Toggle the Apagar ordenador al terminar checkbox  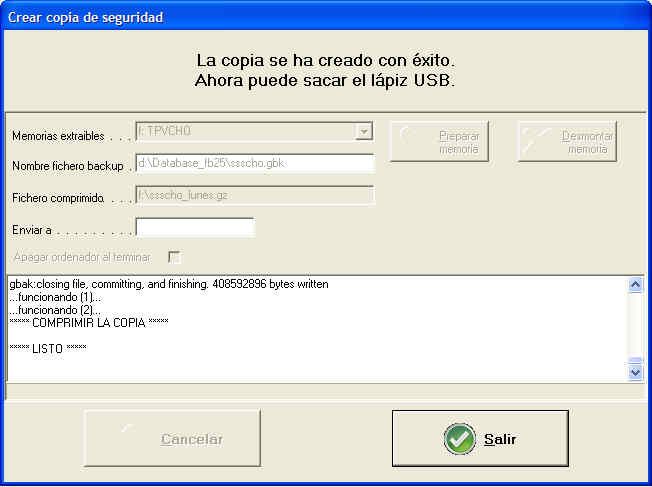tap(174, 257)
